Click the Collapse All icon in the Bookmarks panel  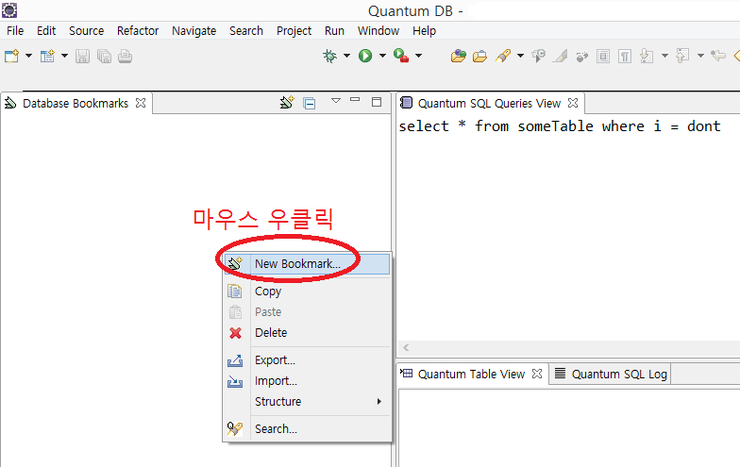[310, 102]
